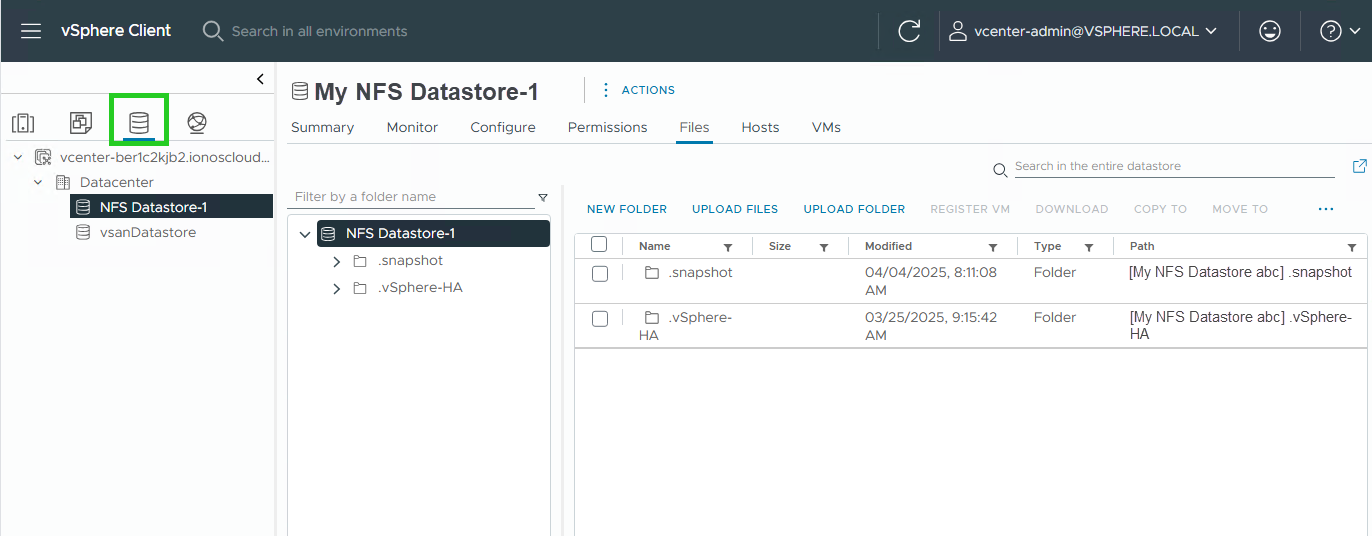Switch to Hosts and Clusters inventory view

23,123
